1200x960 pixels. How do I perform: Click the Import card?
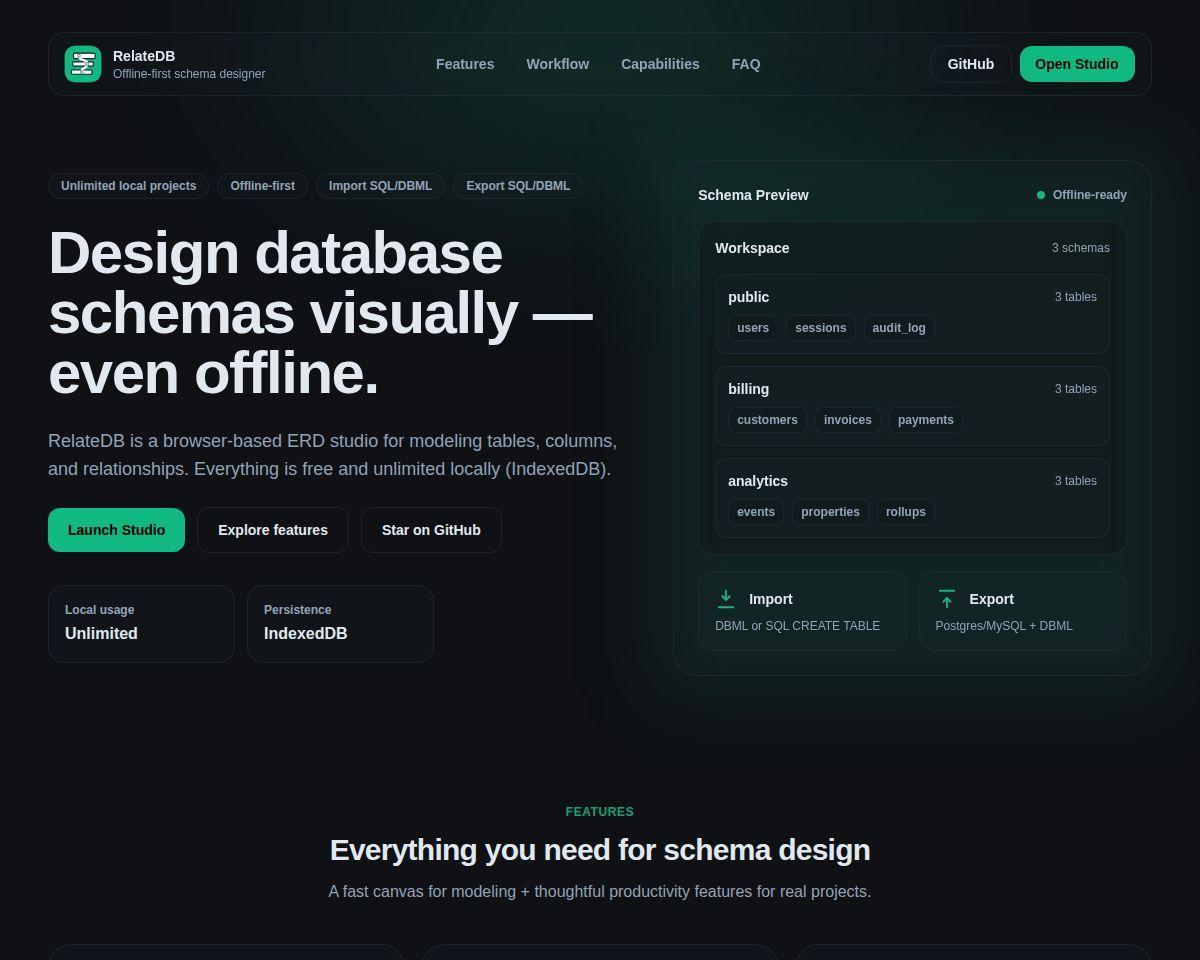tap(802, 611)
